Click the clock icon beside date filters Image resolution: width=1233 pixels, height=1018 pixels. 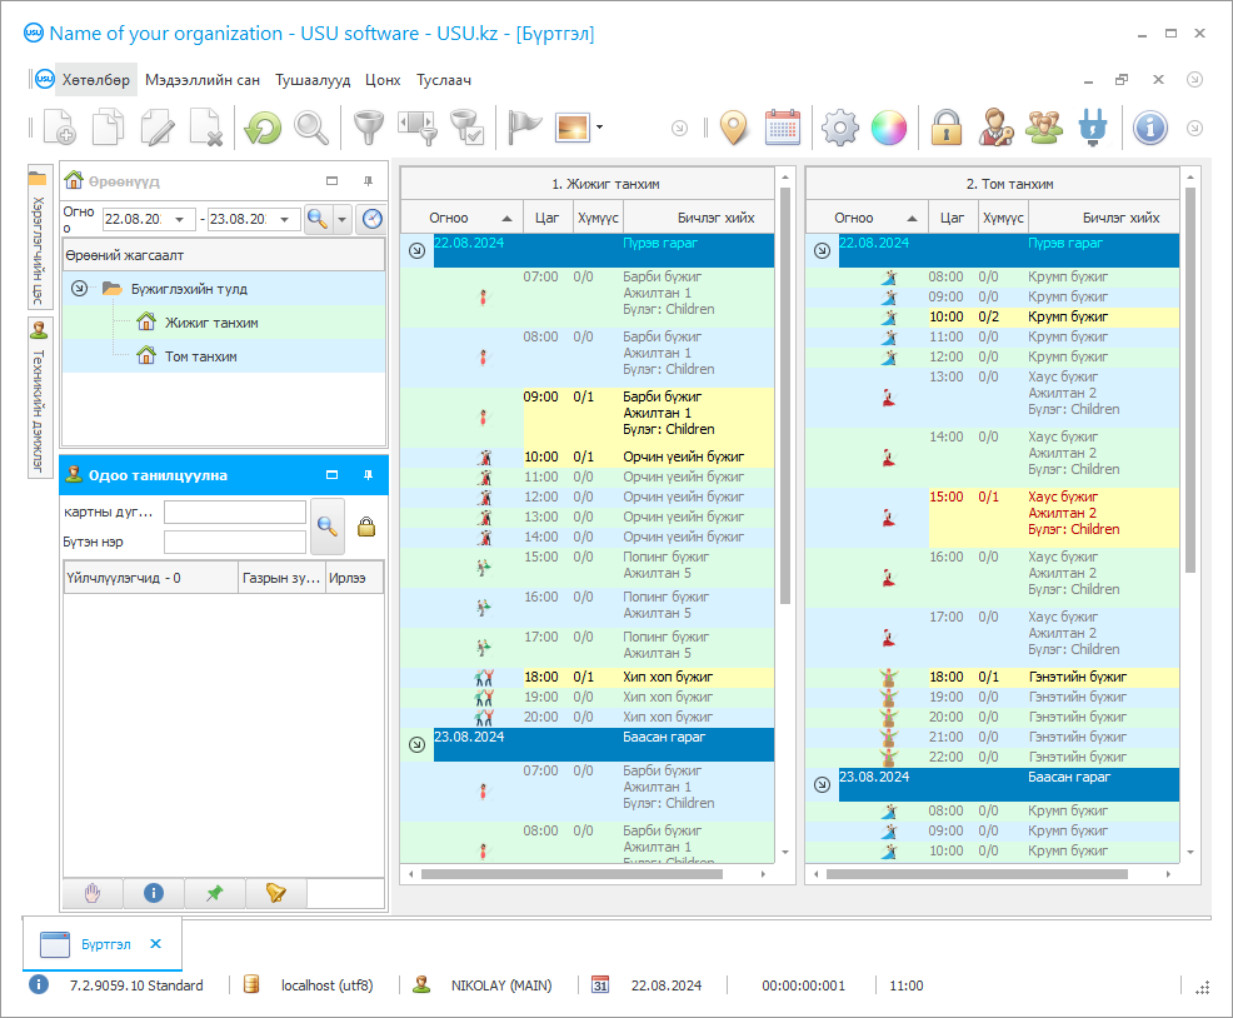point(372,219)
